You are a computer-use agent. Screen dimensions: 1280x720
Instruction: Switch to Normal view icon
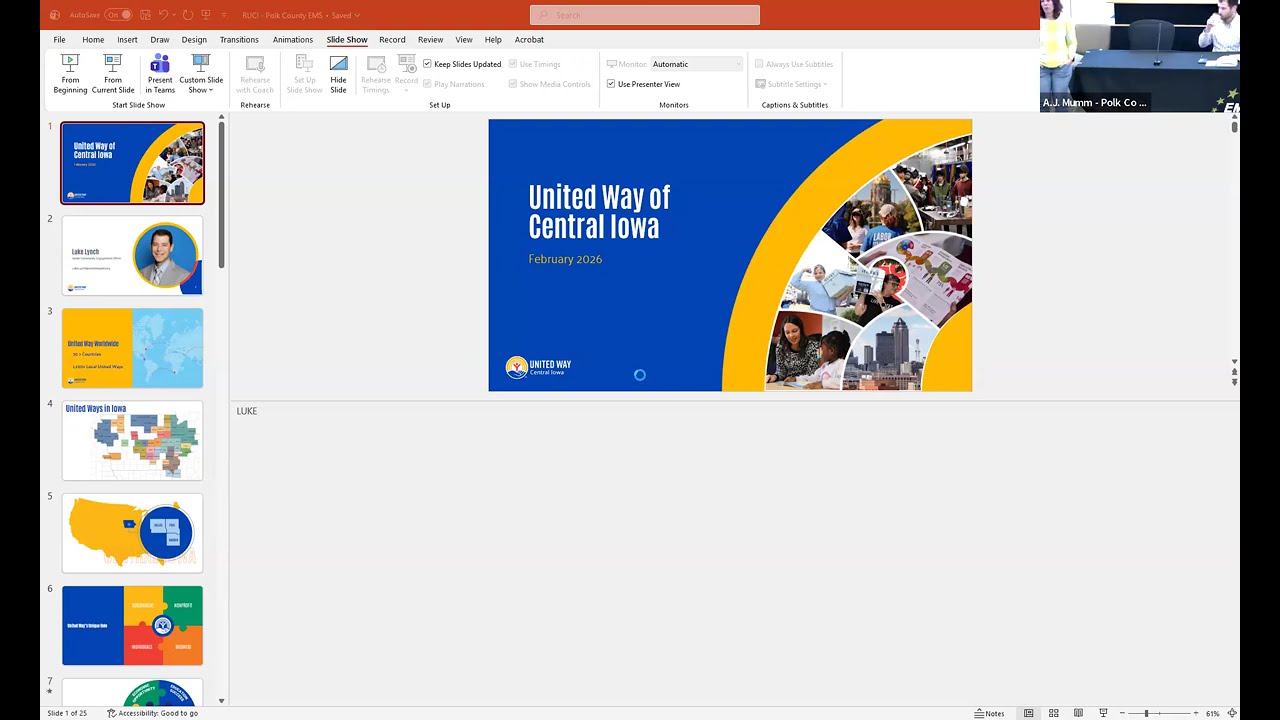1028,713
